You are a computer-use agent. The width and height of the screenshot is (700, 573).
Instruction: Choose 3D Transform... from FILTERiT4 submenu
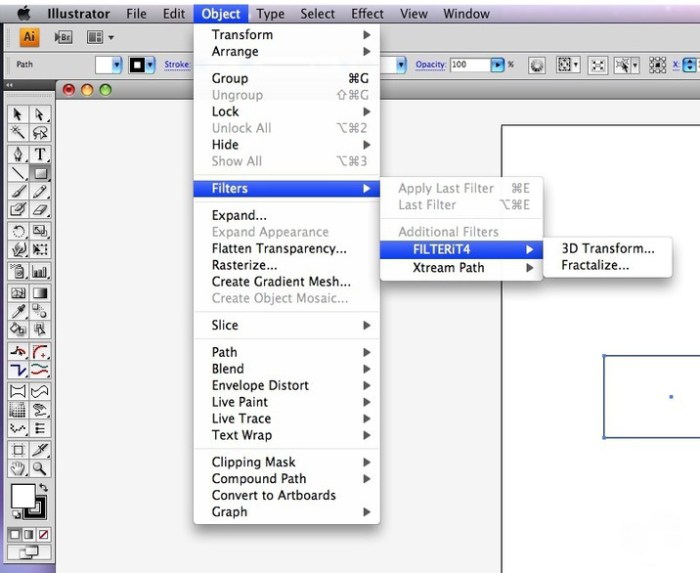pyautogui.click(x=608, y=248)
